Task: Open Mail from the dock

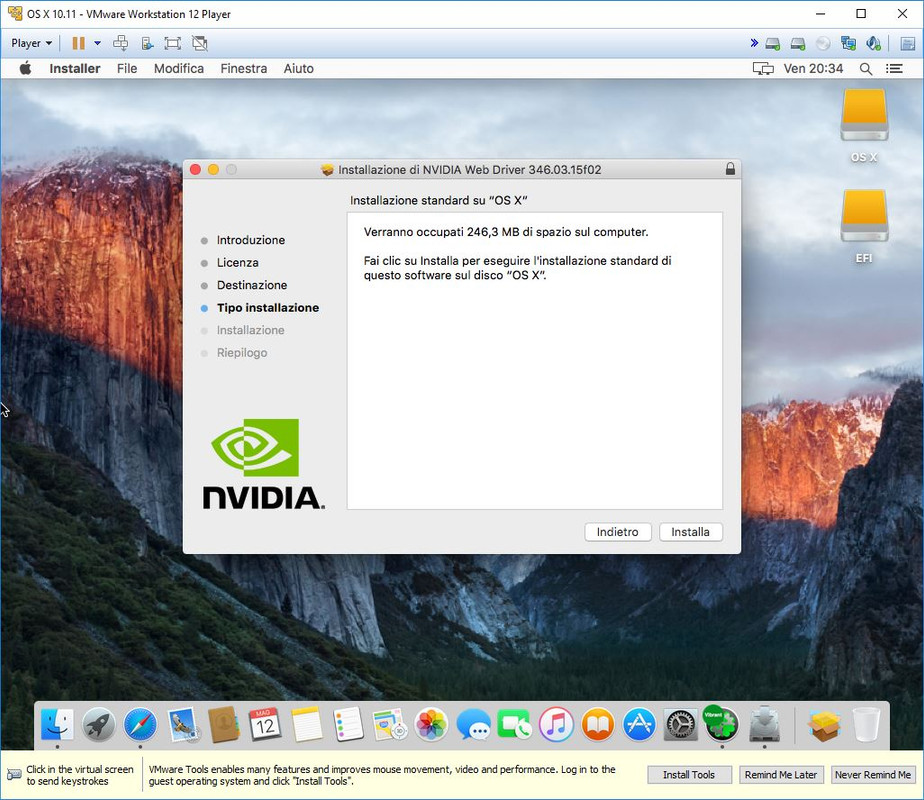Action: (x=183, y=724)
